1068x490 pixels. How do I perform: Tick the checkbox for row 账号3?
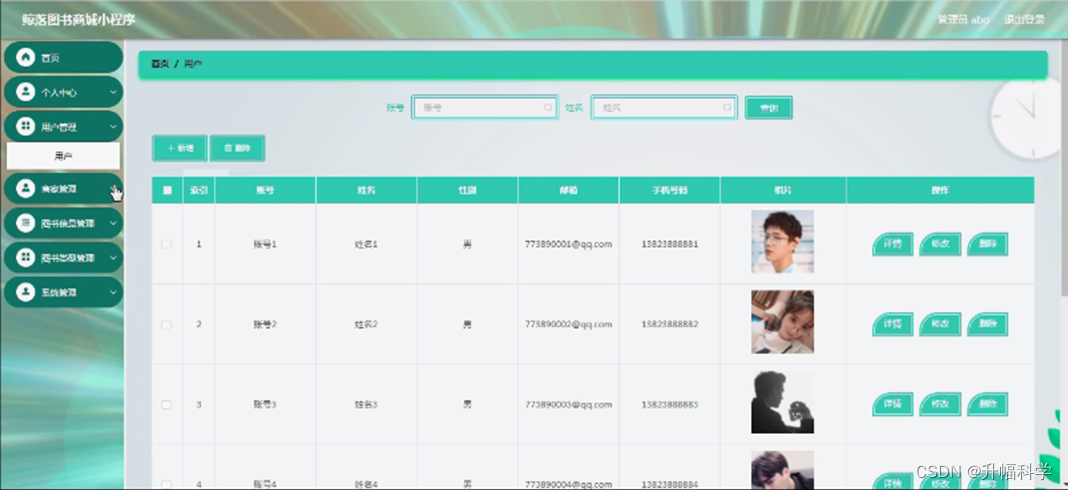pyautogui.click(x=166, y=405)
